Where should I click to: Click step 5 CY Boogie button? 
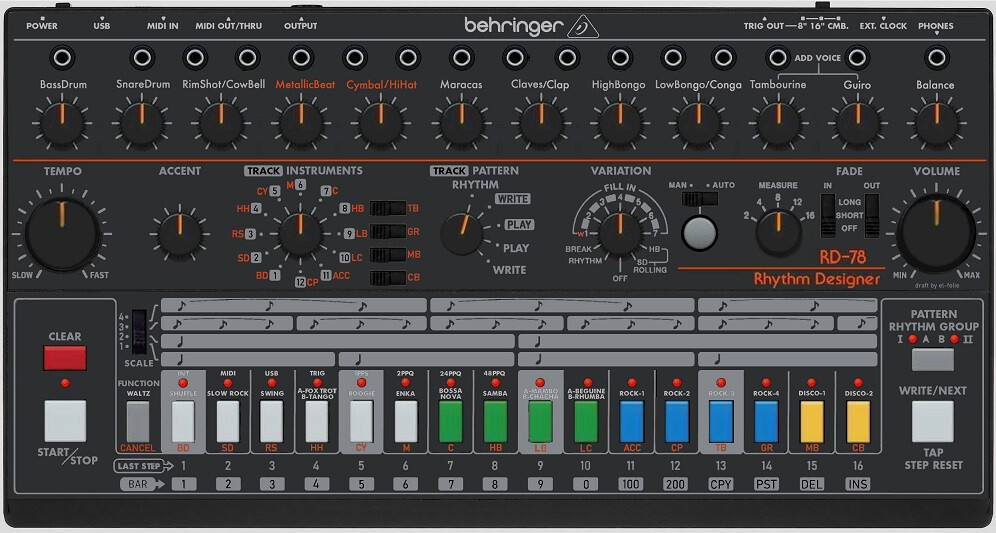point(361,421)
